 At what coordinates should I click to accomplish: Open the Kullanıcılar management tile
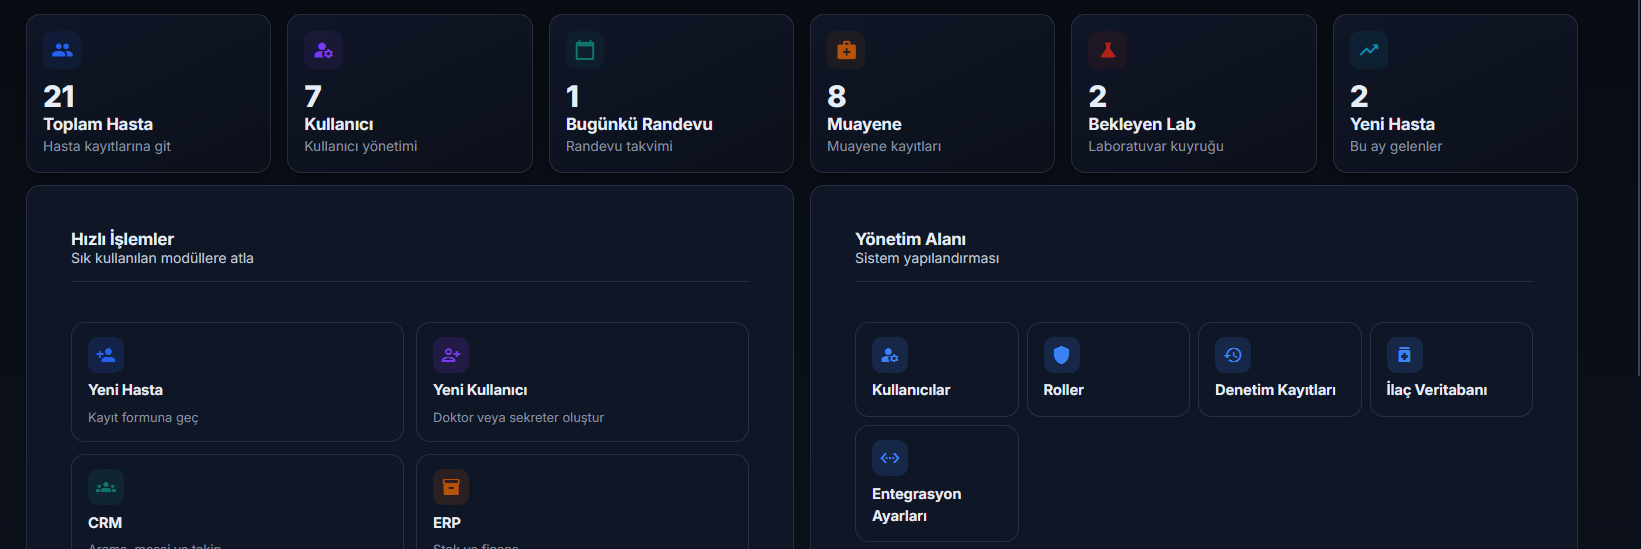(936, 369)
